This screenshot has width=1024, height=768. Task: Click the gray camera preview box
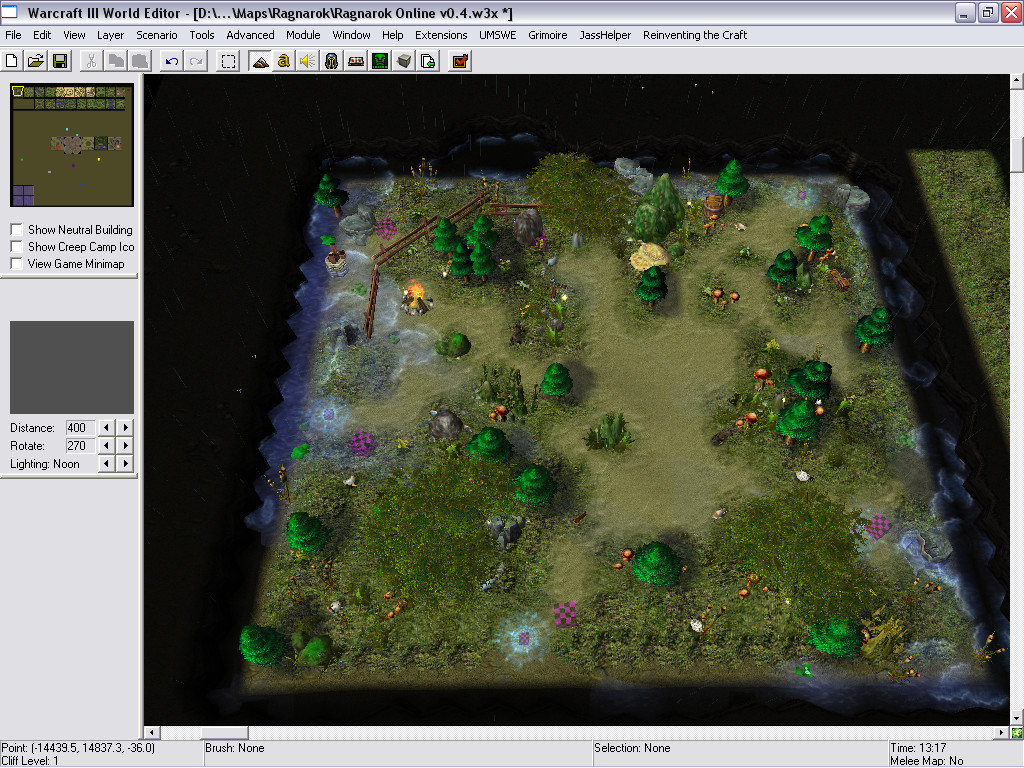click(72, 367)
